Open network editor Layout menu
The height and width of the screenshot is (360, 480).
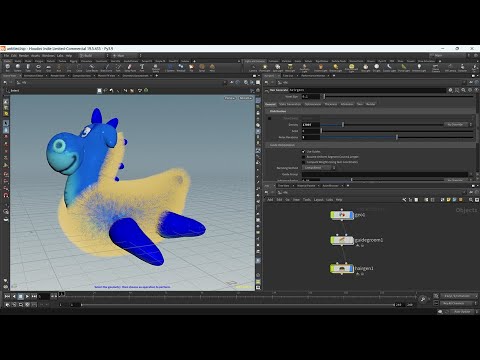tap(319, 200)
